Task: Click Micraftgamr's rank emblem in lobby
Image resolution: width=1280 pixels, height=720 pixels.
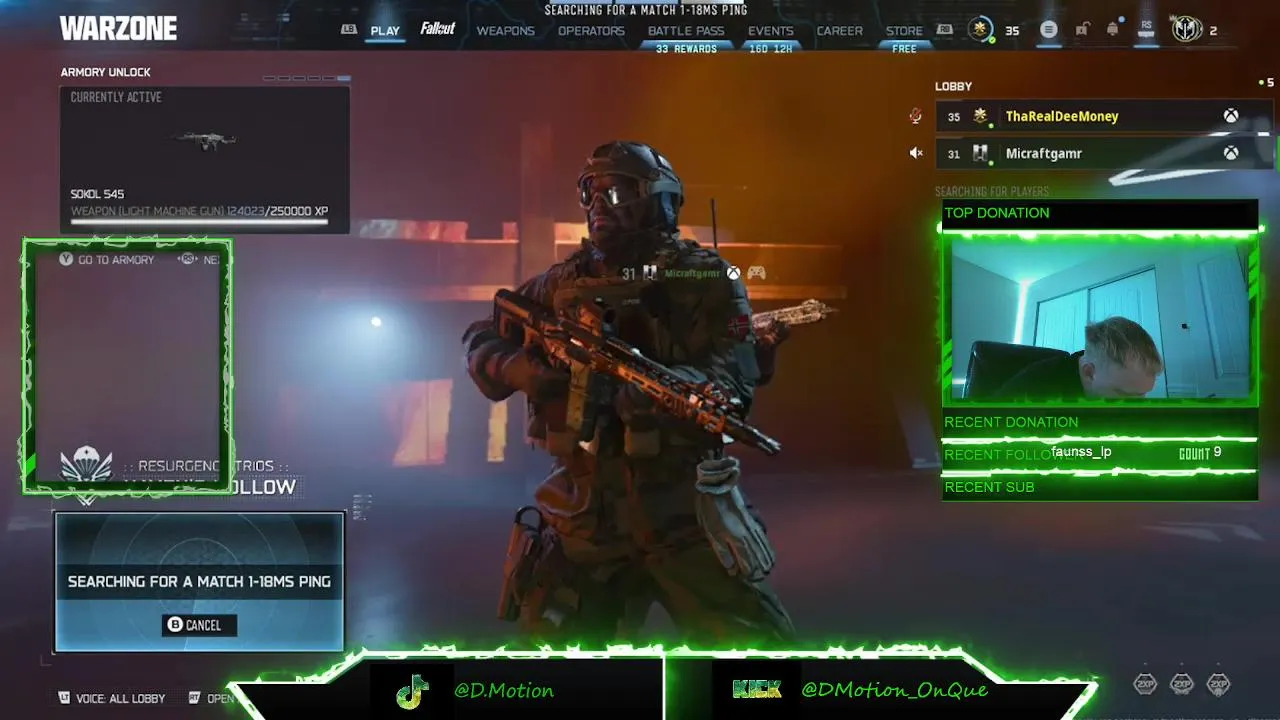Action: coord(981,153)
